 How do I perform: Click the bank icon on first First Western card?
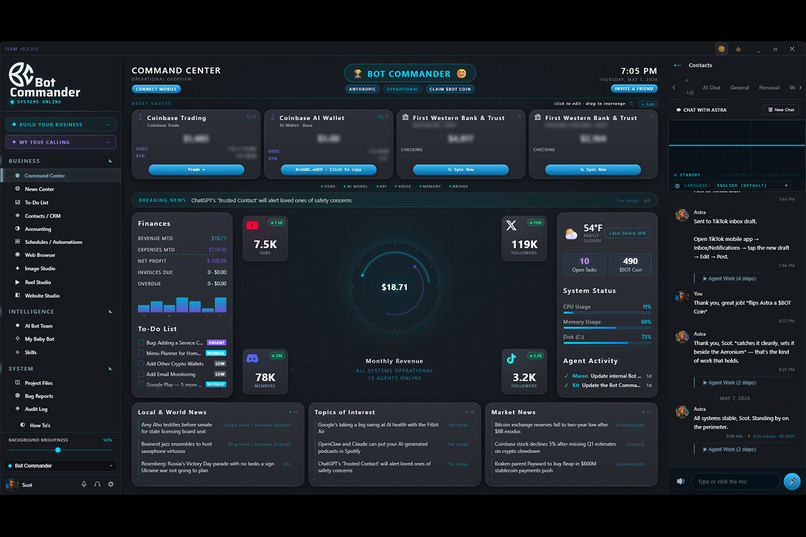click(x=405, y=118)
